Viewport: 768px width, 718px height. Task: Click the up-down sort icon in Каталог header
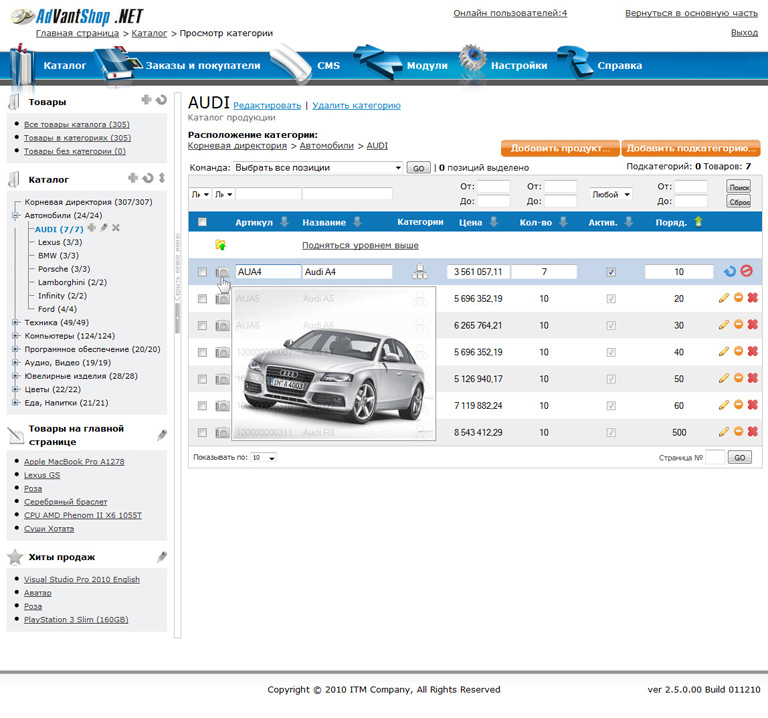(x=162, y=178)
